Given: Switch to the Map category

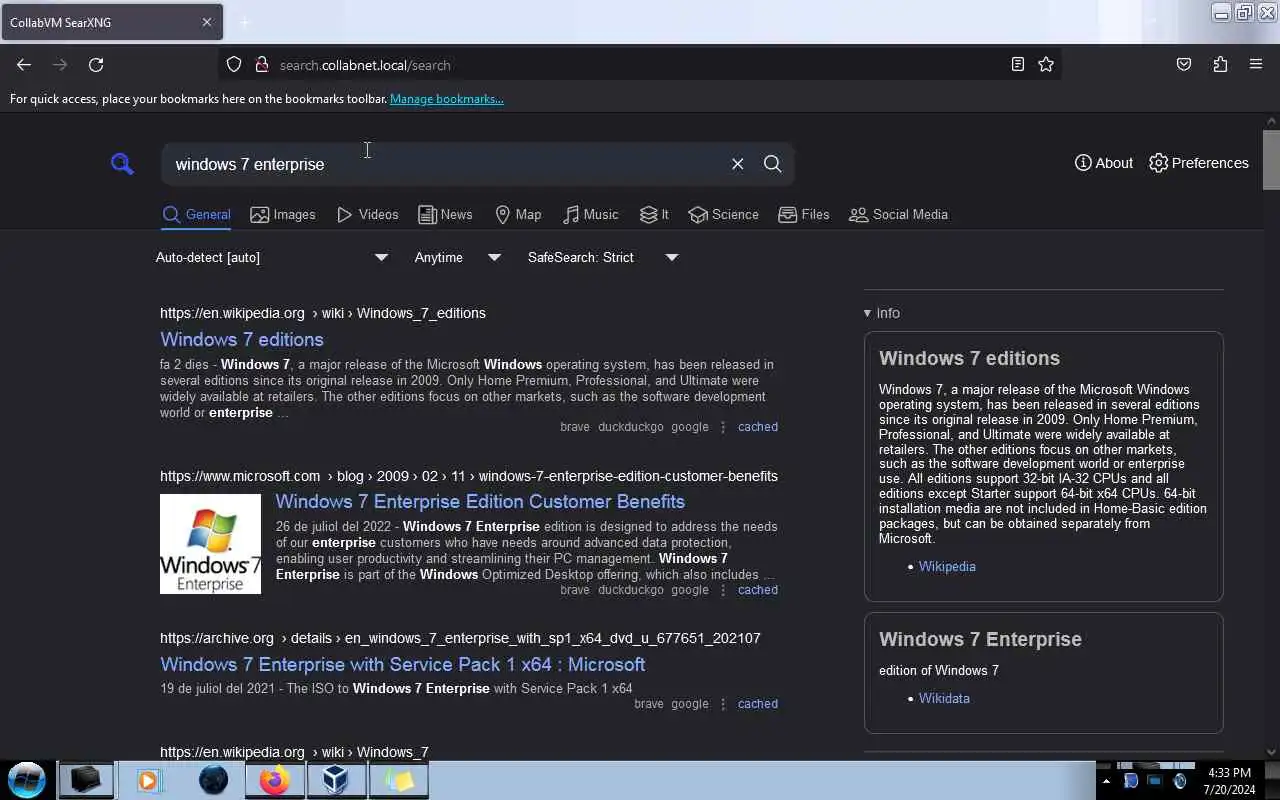Looking at the screenshot, I should [518, 214].
